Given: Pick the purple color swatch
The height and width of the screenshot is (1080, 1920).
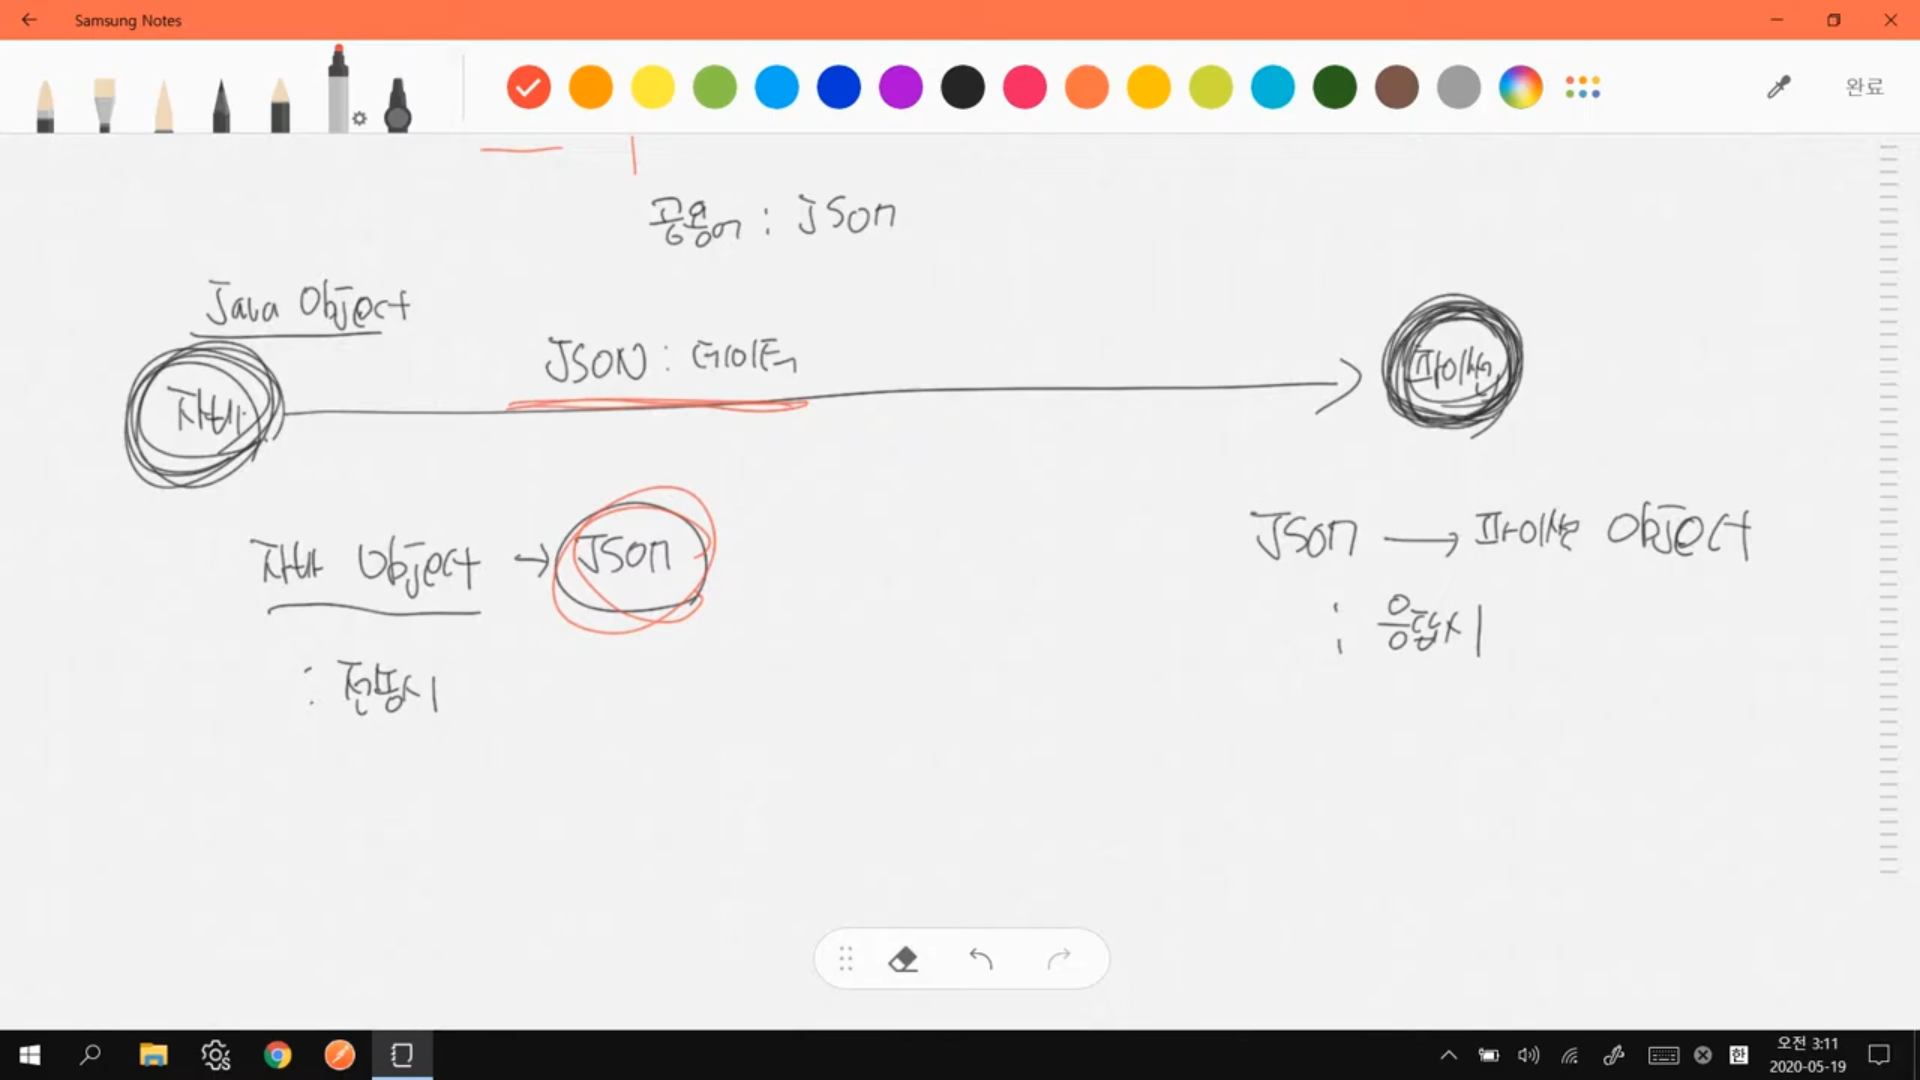Looking at the screenshot, I should pos(900,88).
